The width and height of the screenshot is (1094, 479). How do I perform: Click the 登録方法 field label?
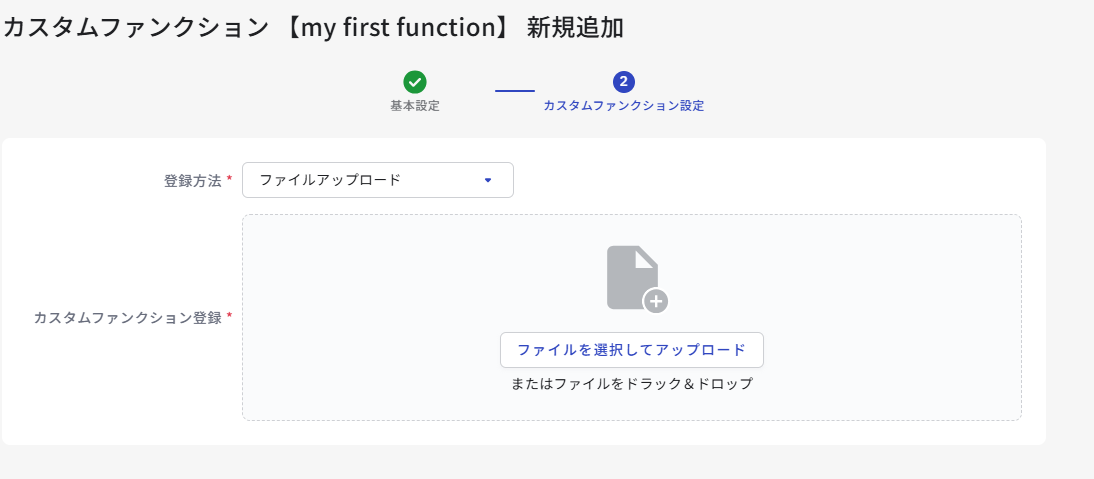coord(193,181)
